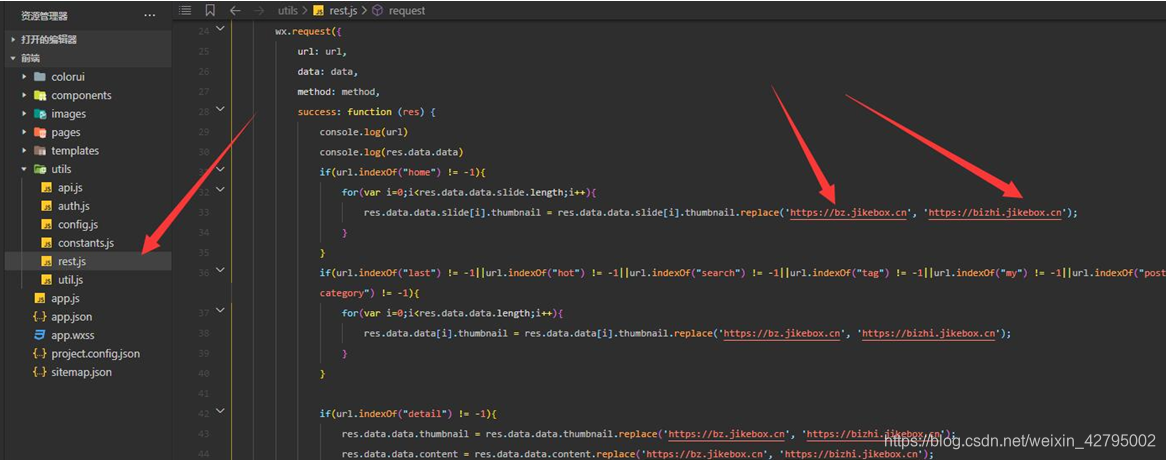Click the images folder icon
This screenshot has height=460, width=1166.
(x=39, y=114)
